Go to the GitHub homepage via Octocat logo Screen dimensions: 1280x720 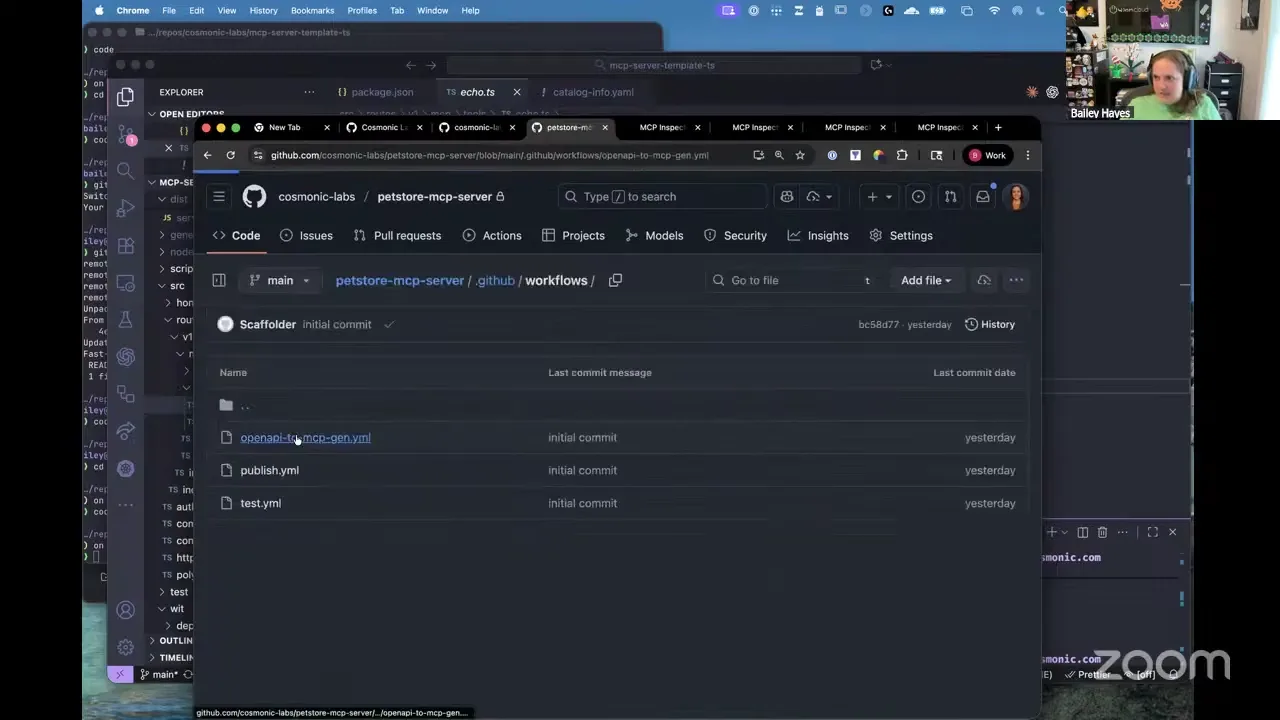pyautogui.click(x=254, y=197)
